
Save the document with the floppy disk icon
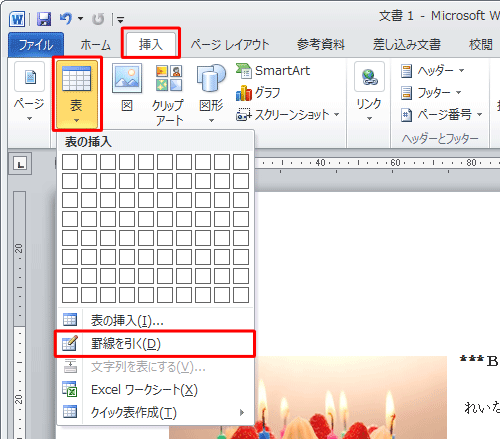(44, 19)
